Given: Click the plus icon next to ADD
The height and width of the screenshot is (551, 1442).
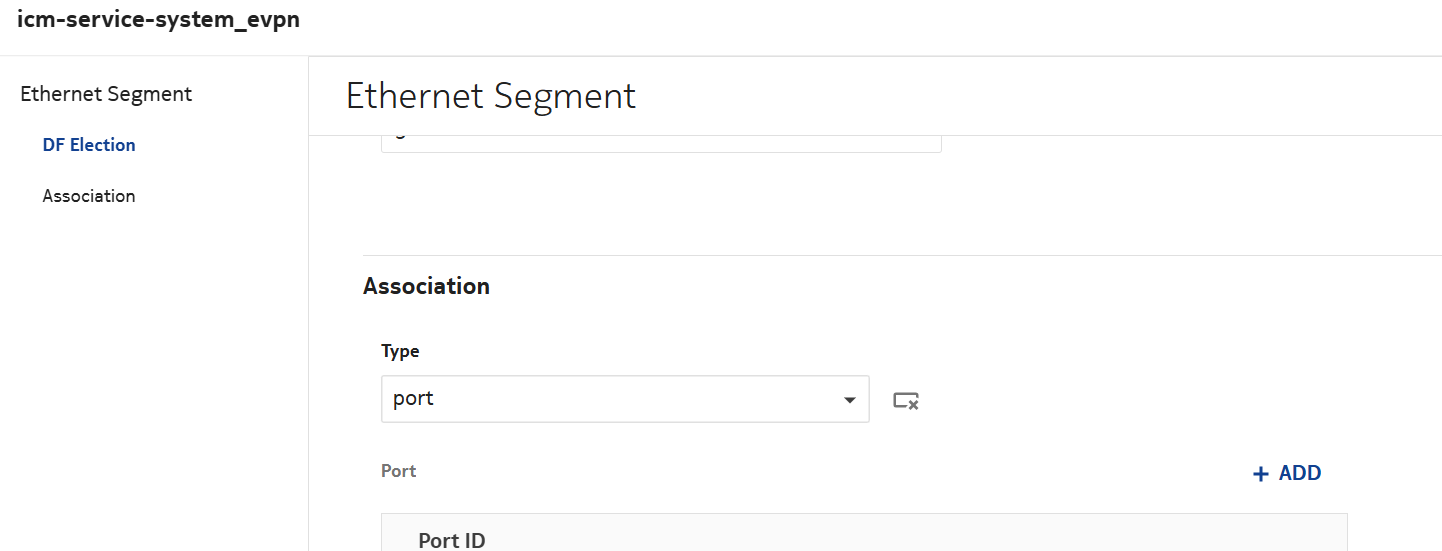Looking at the screenshot, I should click(x=1260, y=474).
